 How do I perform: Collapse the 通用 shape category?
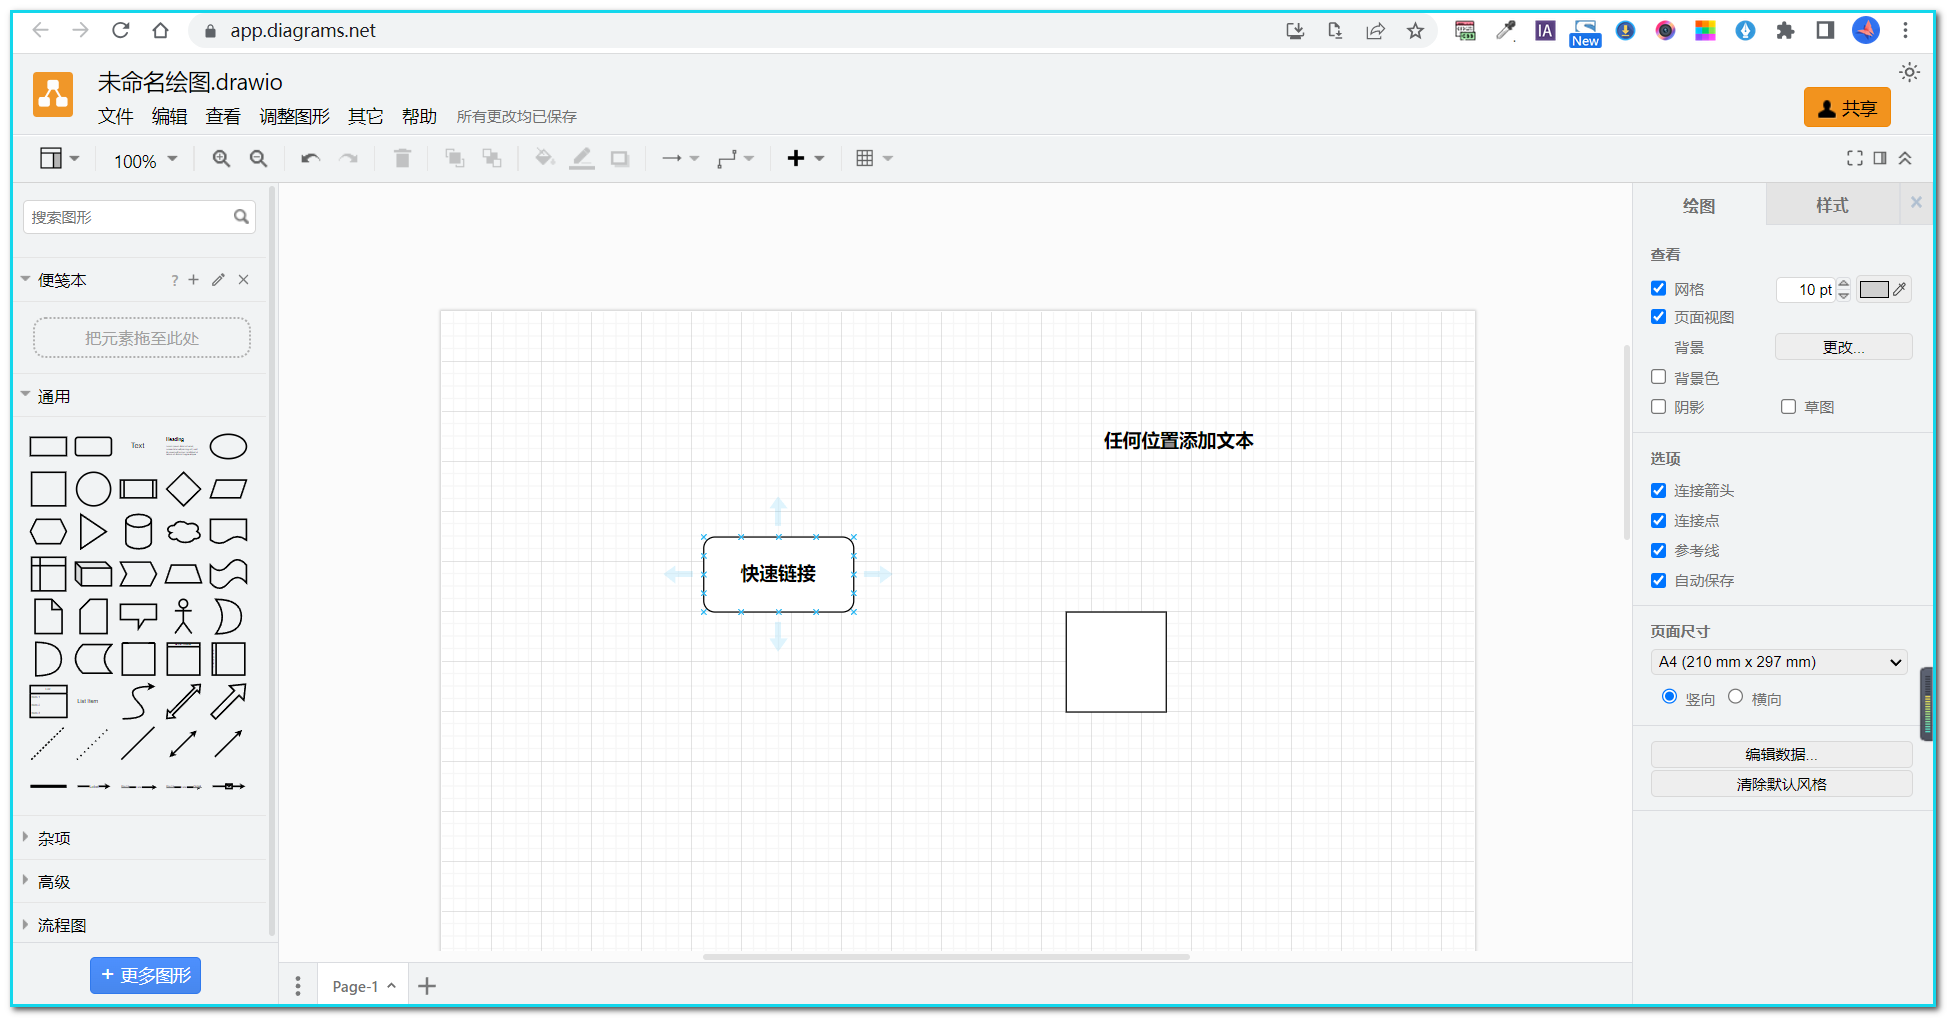pos(54,396)
